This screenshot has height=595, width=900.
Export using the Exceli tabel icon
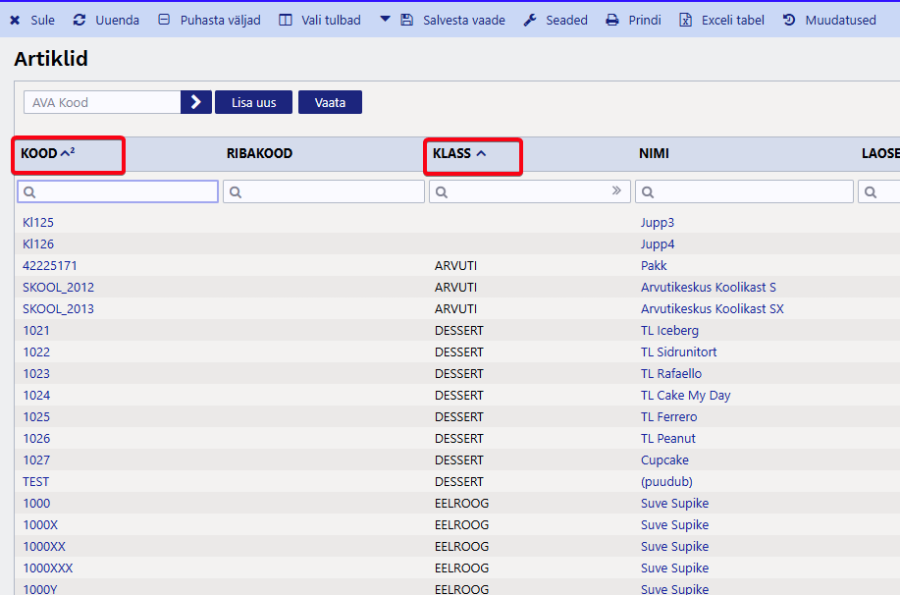(686, 20)
